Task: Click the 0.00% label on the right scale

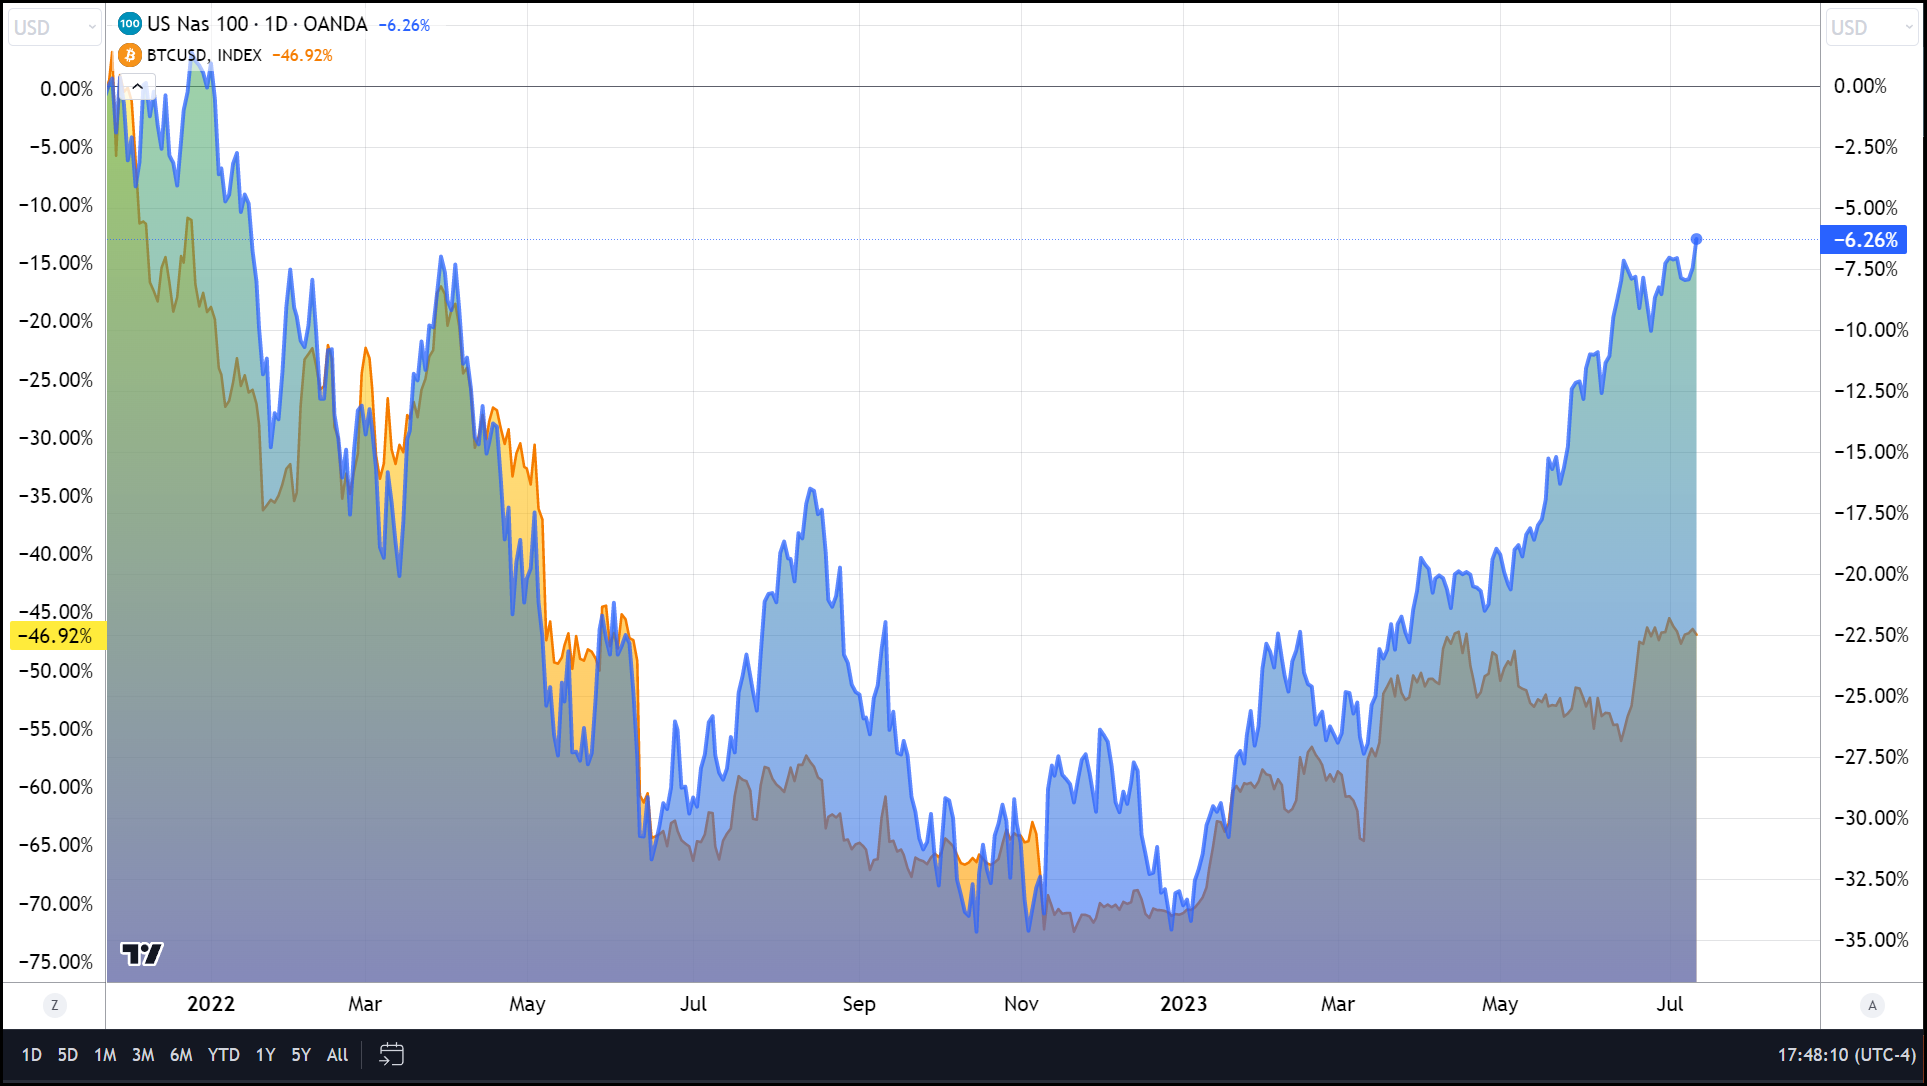Action: click(x=1860, y=86)
